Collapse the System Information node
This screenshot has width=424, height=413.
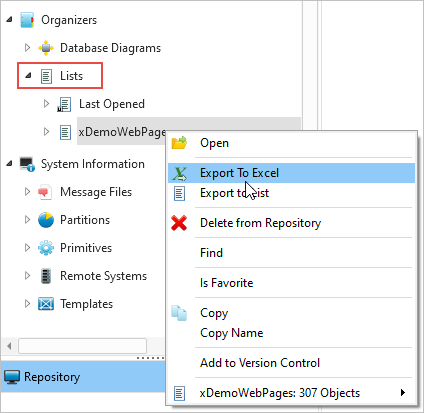click(9, 163)
